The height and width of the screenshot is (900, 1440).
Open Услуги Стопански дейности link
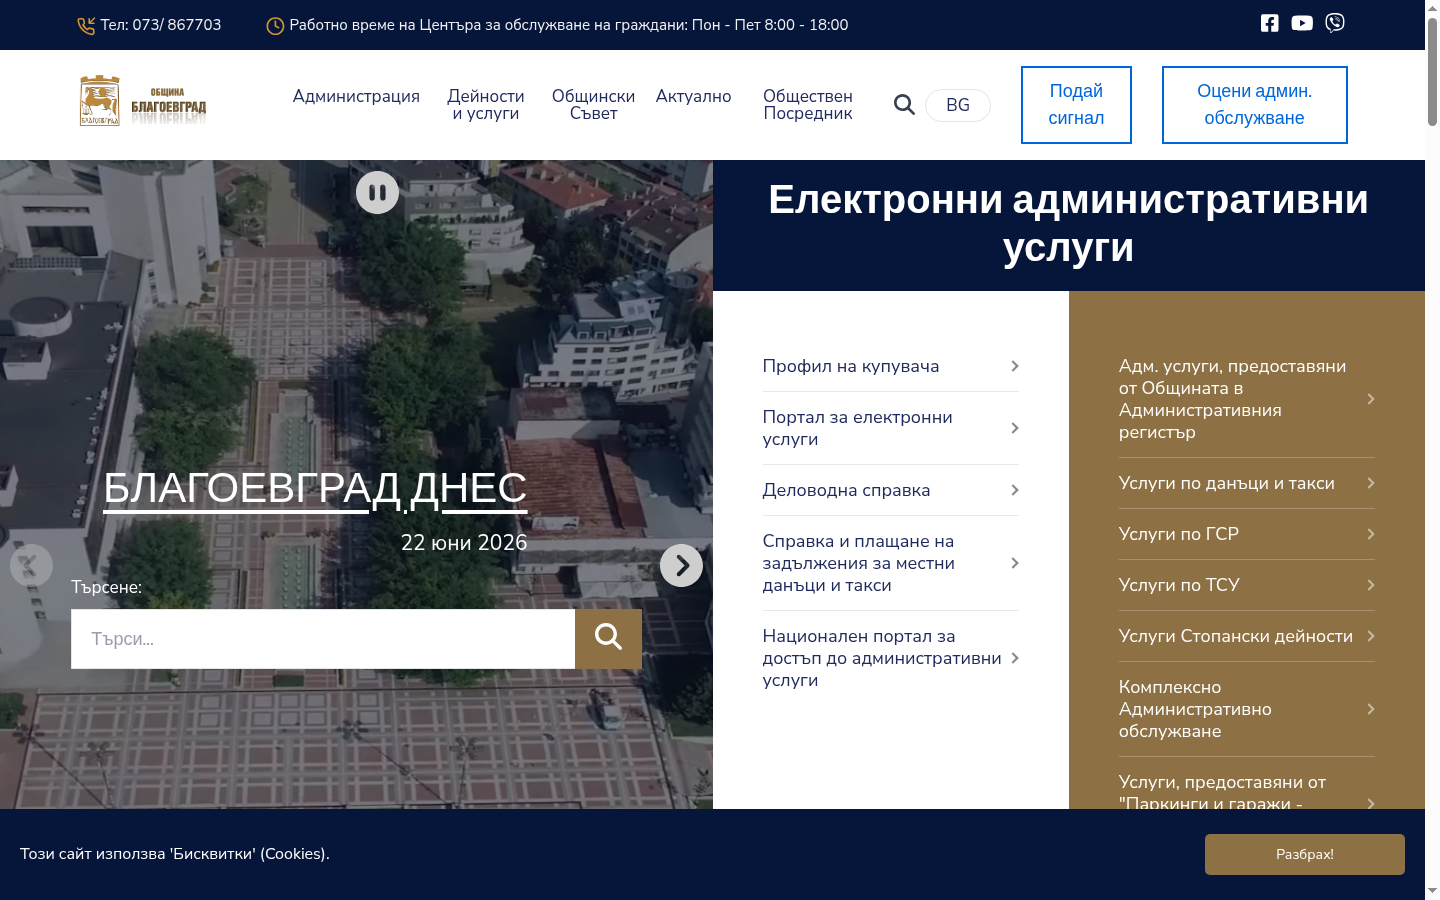click(1247, 636)
